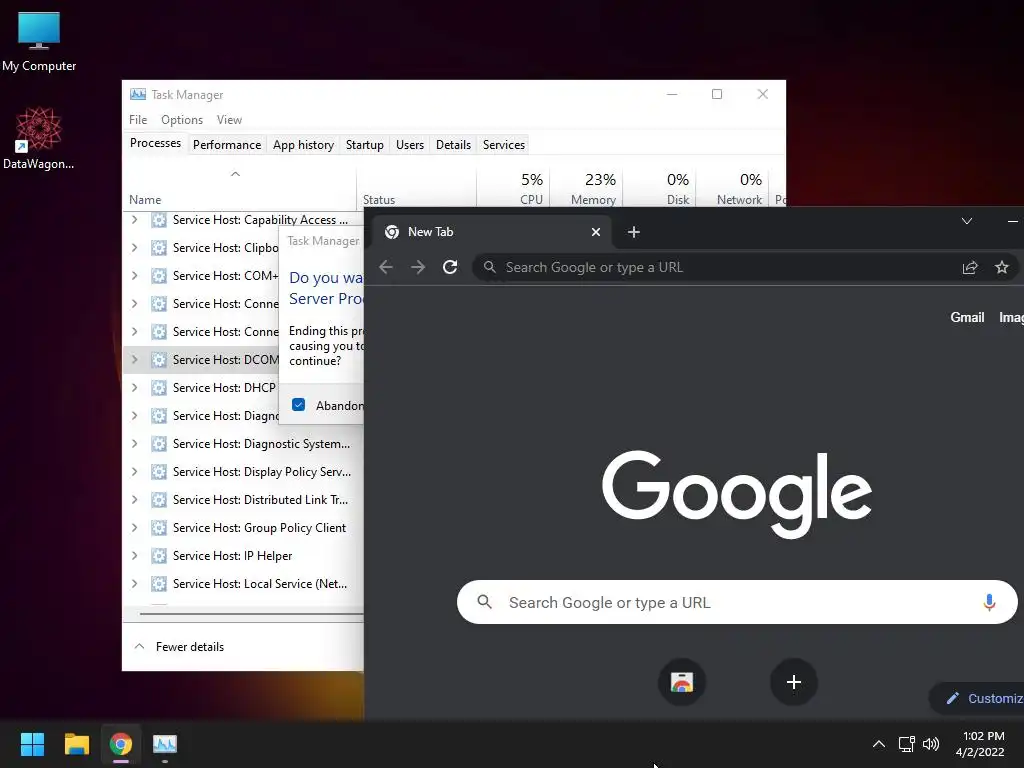Expand Service Host: Capability Access row

135,220
